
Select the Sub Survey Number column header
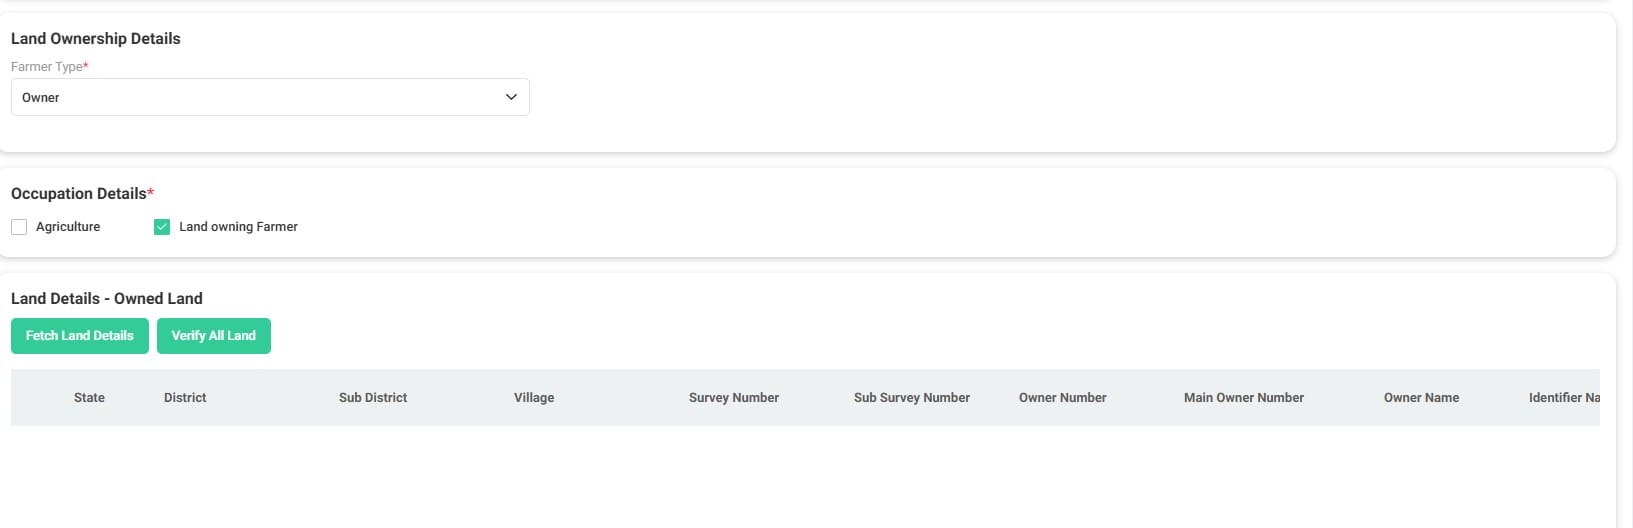click(912, 398)
